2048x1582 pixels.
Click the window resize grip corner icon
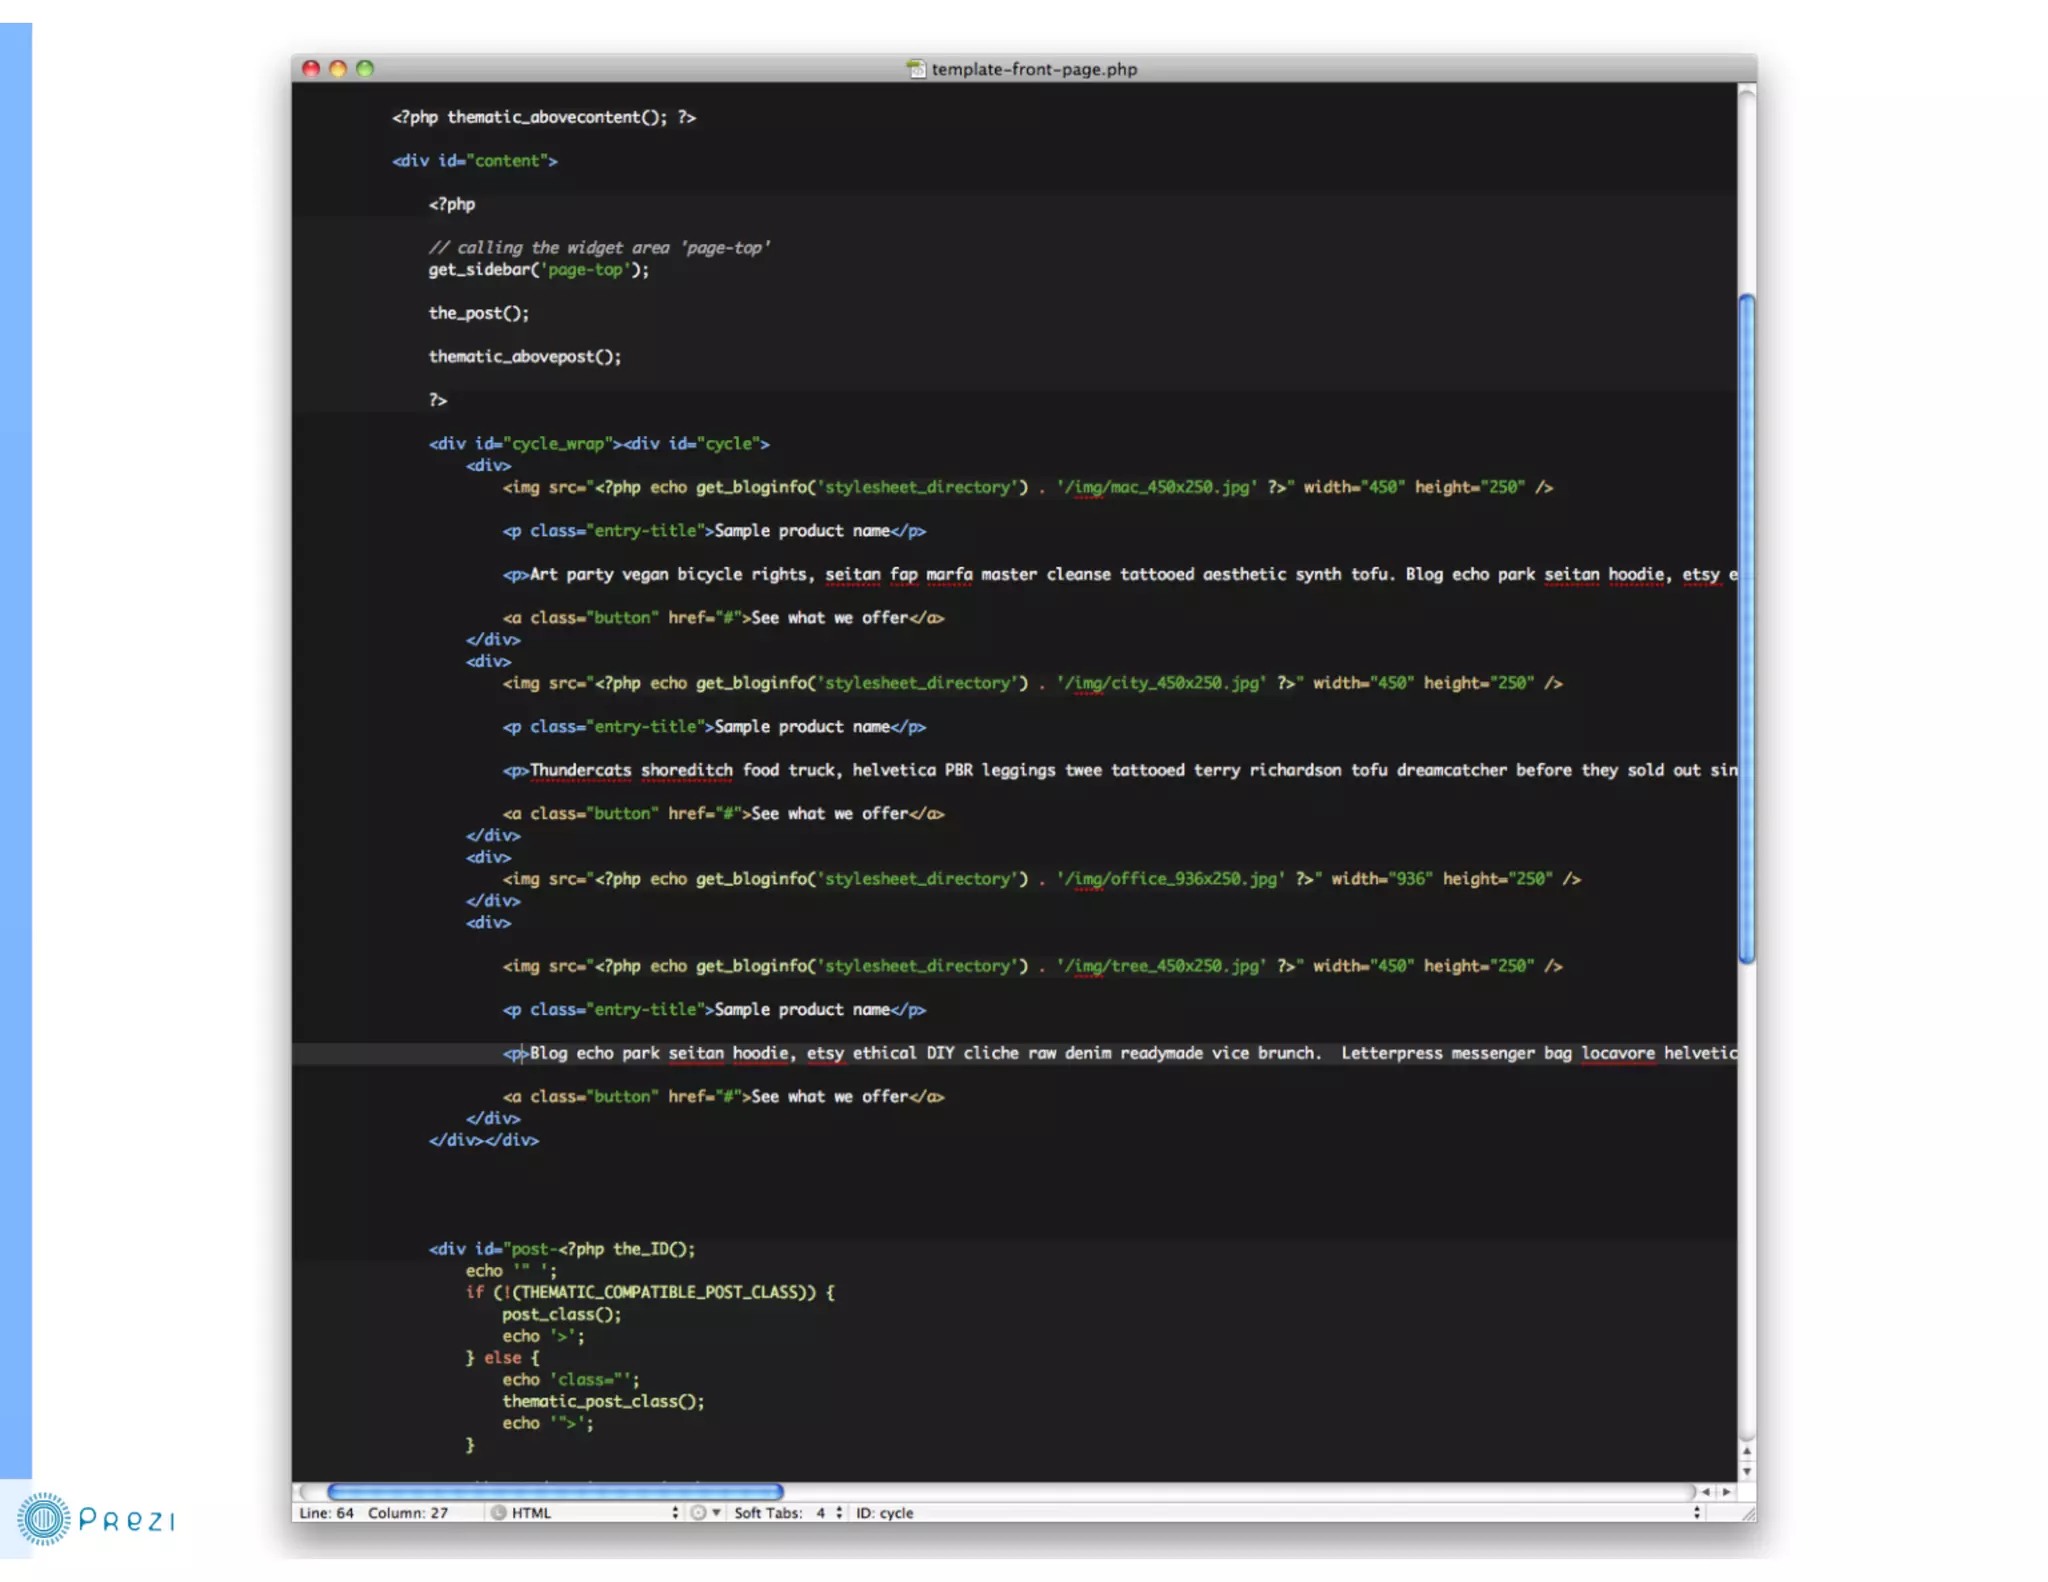[x=1747, y=1513]
